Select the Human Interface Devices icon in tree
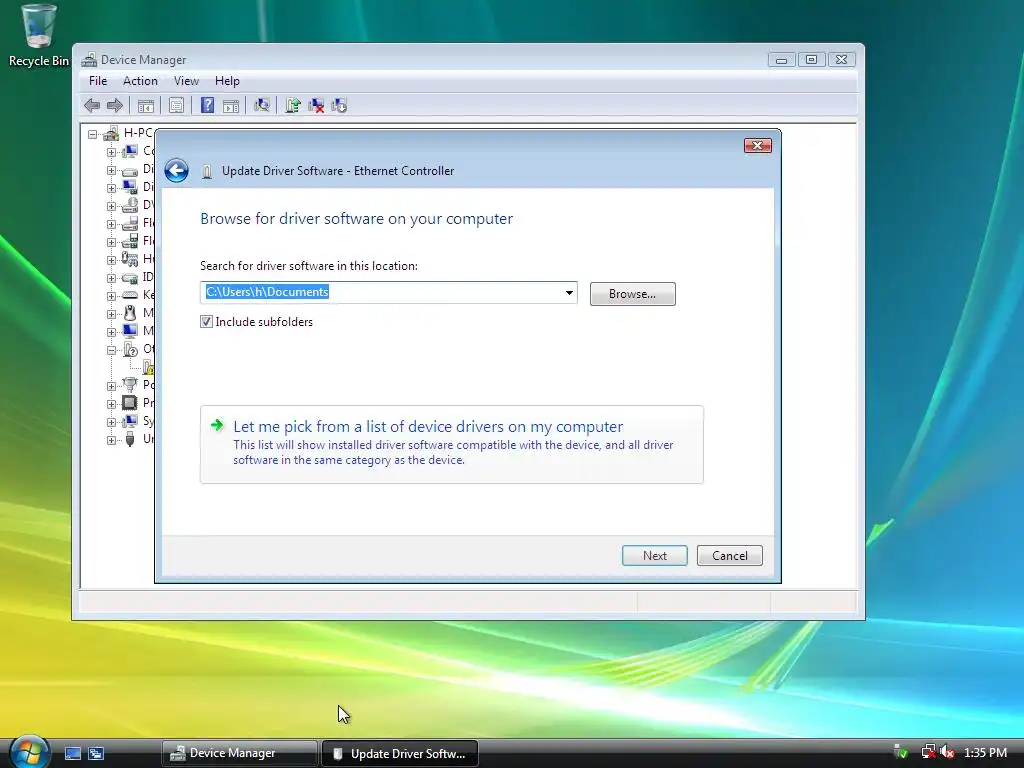 (130, 259)
